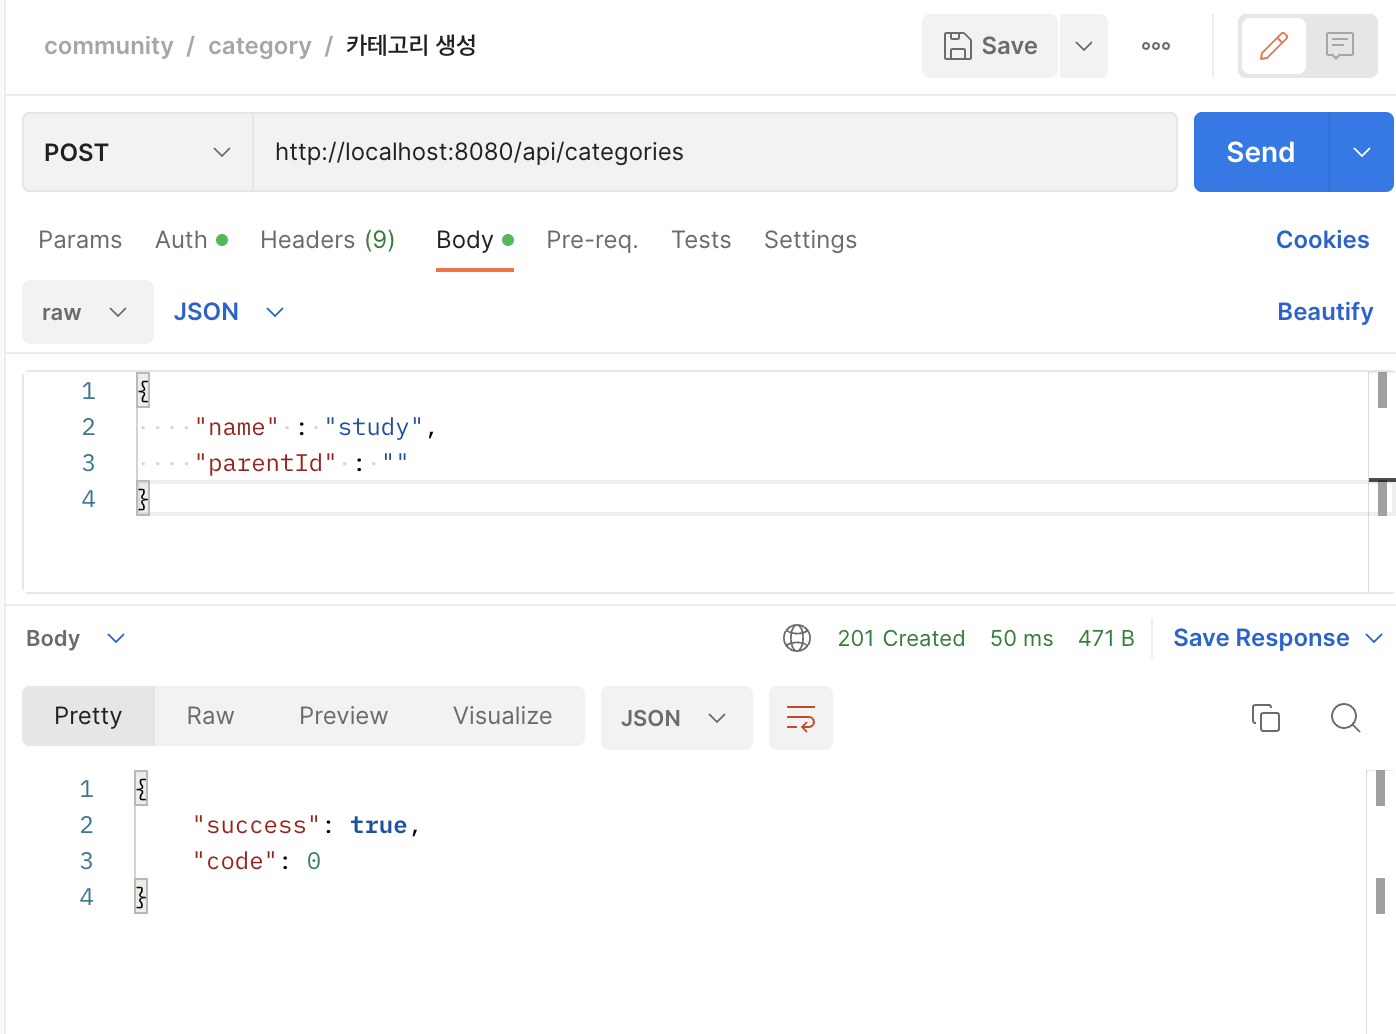
Task: Click the Save button
Action: (x=990, y=46)
